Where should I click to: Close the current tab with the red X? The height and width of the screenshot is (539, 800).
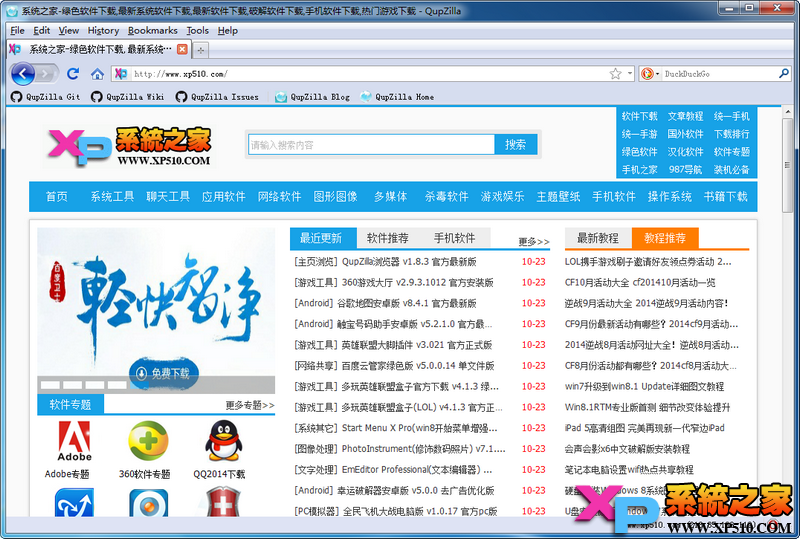(x=182, y=49)
